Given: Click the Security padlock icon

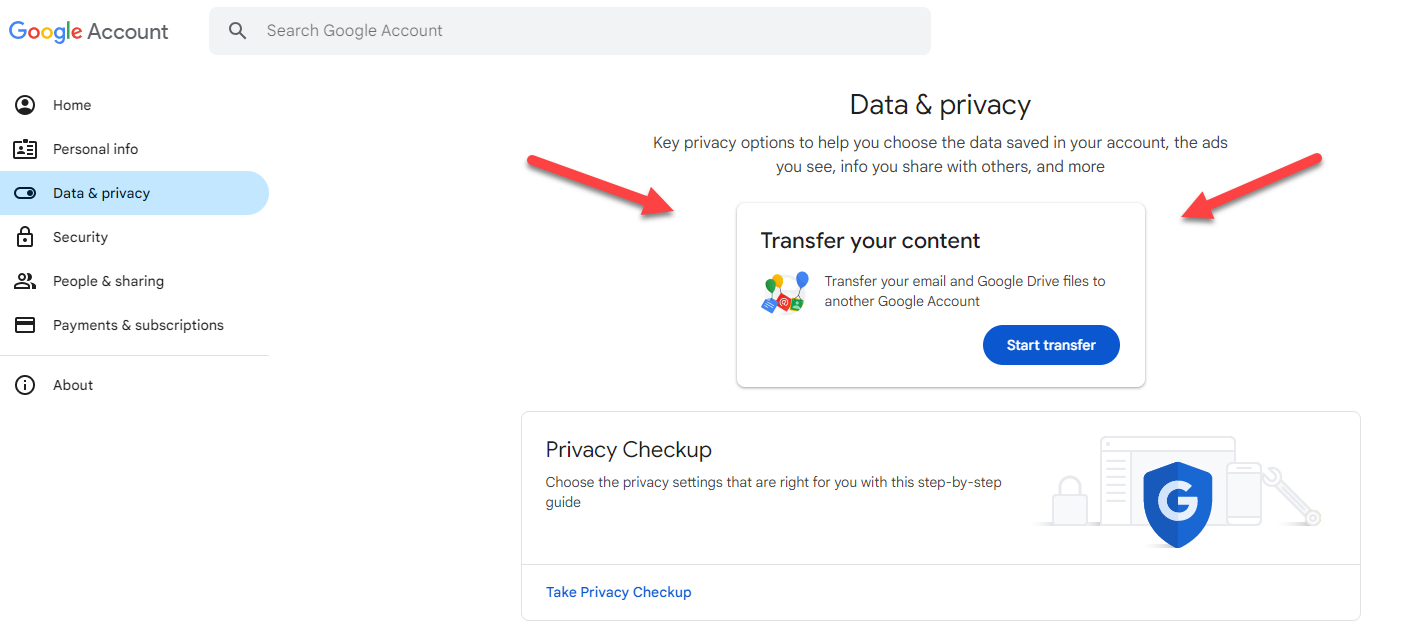Looking at the screenshot, I should pos(25,237).
